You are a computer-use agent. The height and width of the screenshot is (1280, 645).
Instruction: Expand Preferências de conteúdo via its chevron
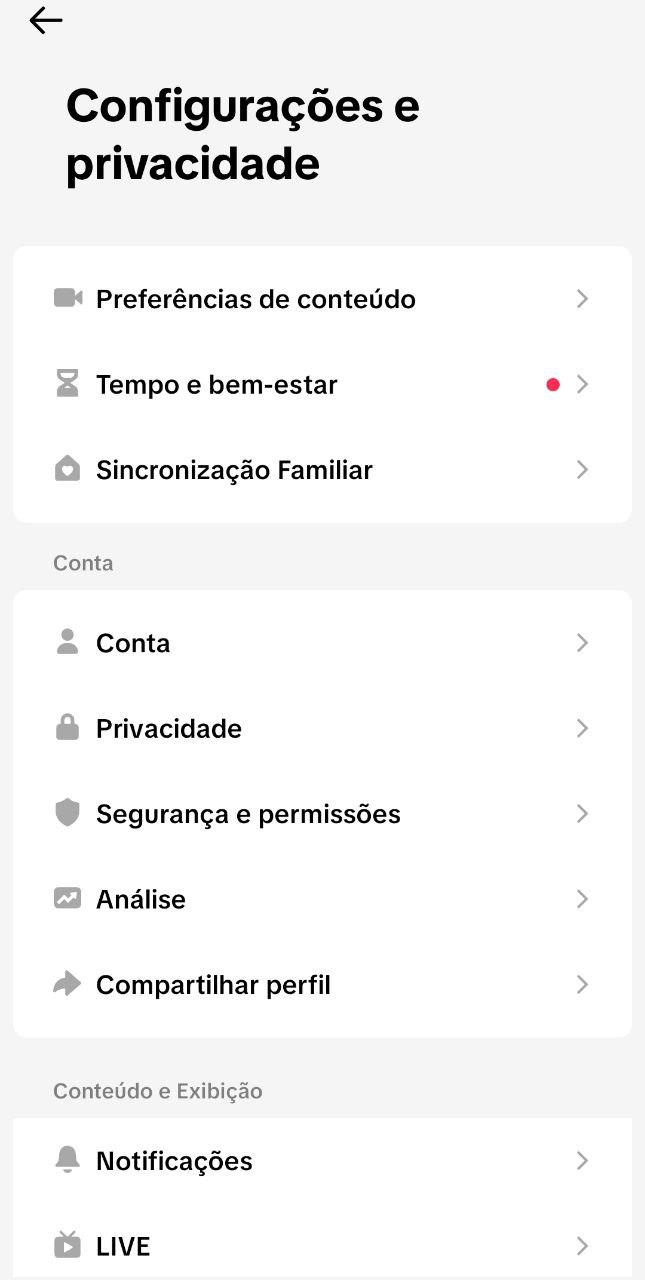click(x=583, y=298)
